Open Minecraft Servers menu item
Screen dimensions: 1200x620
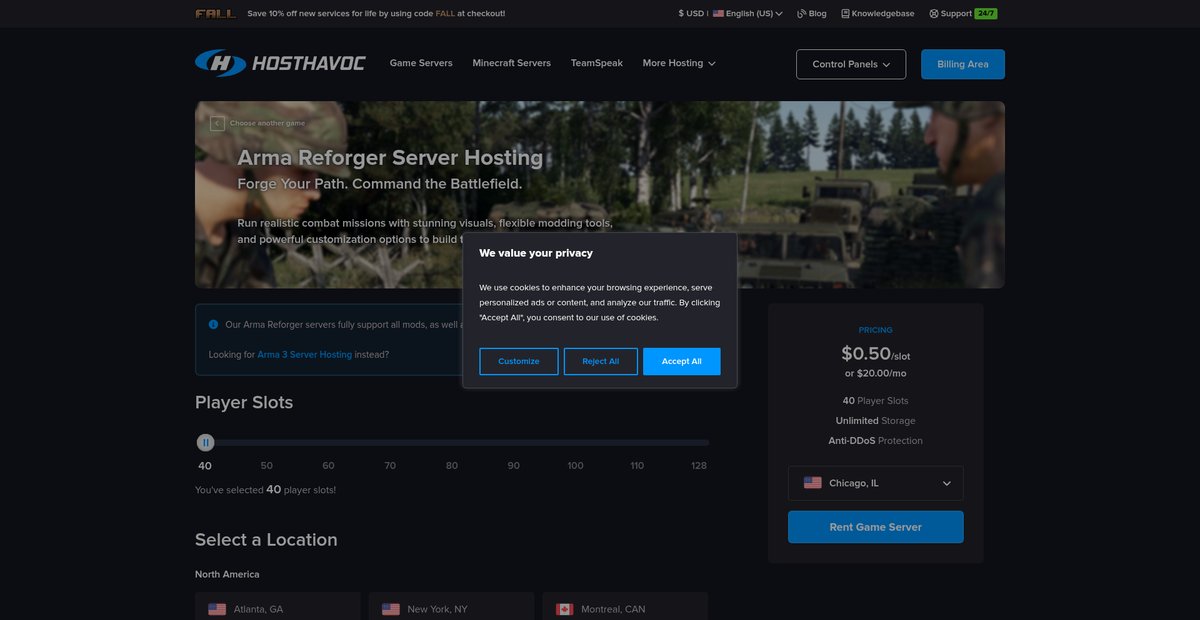pos(511,63)
